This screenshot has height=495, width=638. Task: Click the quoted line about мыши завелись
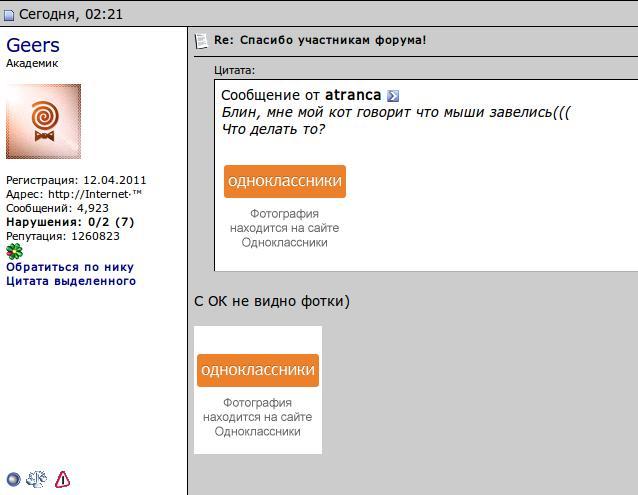396,112
